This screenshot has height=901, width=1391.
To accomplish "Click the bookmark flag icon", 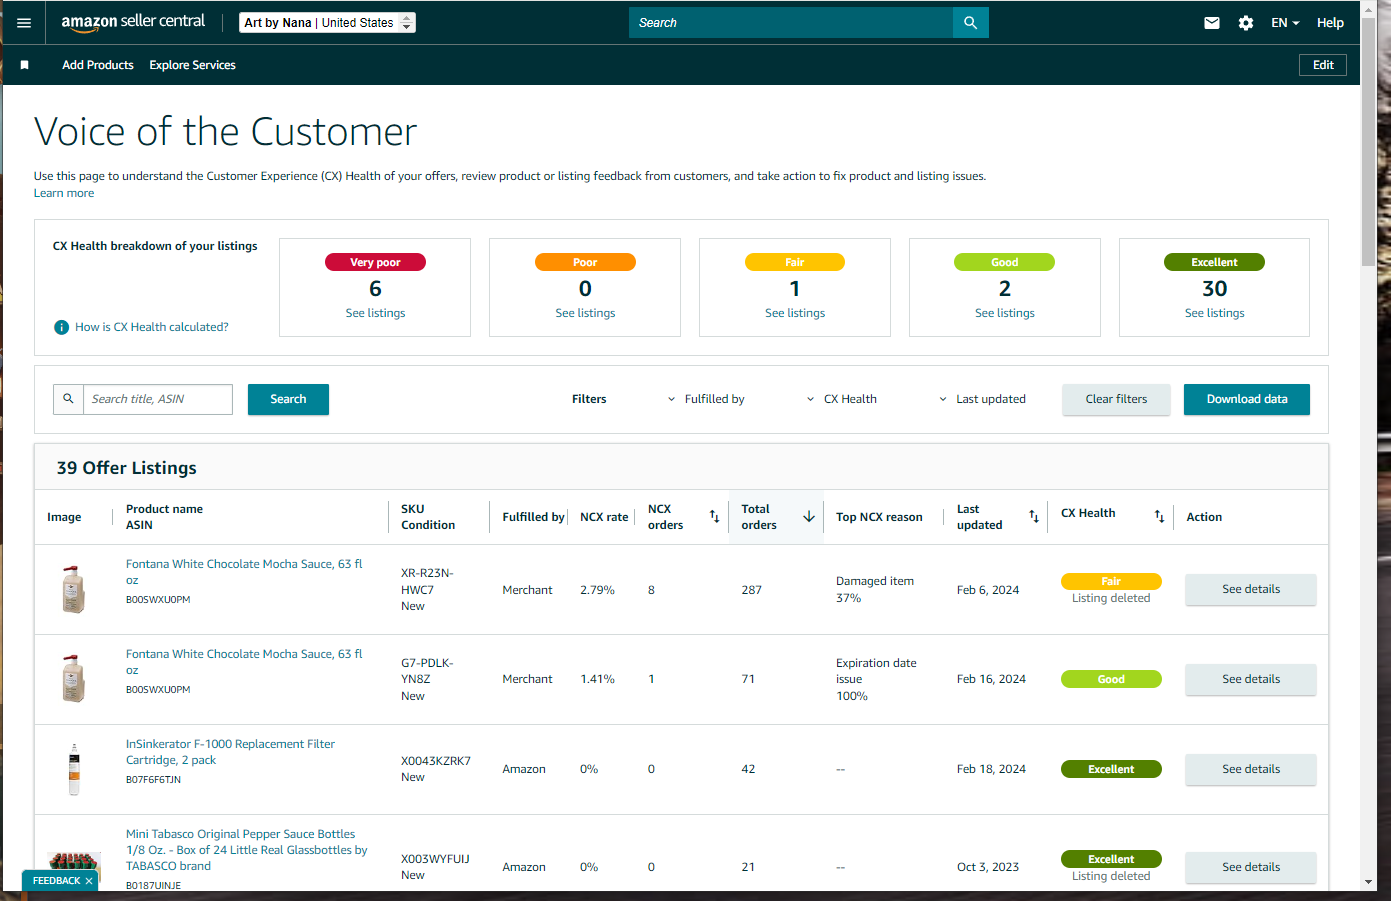I will [x=25, y=65].
